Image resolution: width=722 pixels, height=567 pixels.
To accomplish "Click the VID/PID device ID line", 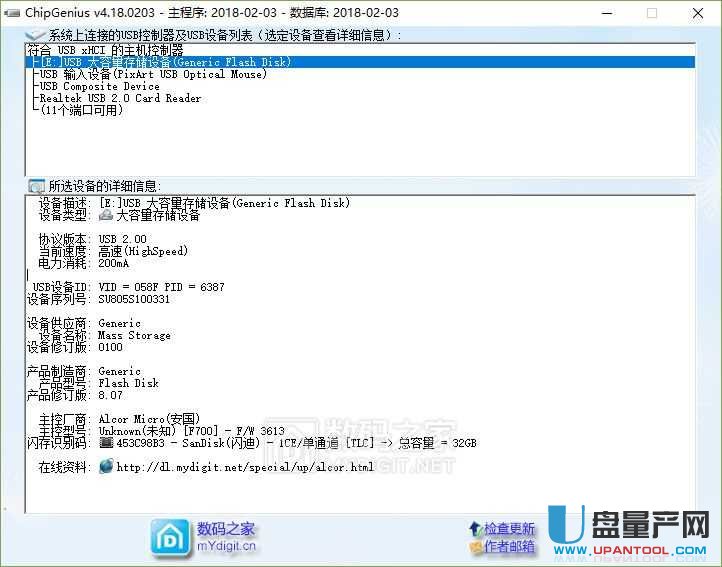I will 161,287.
